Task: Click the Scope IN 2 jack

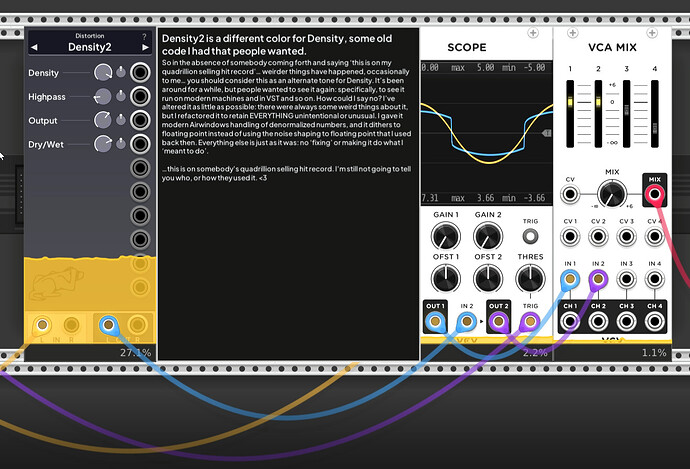Action: [x=466, y=322]
